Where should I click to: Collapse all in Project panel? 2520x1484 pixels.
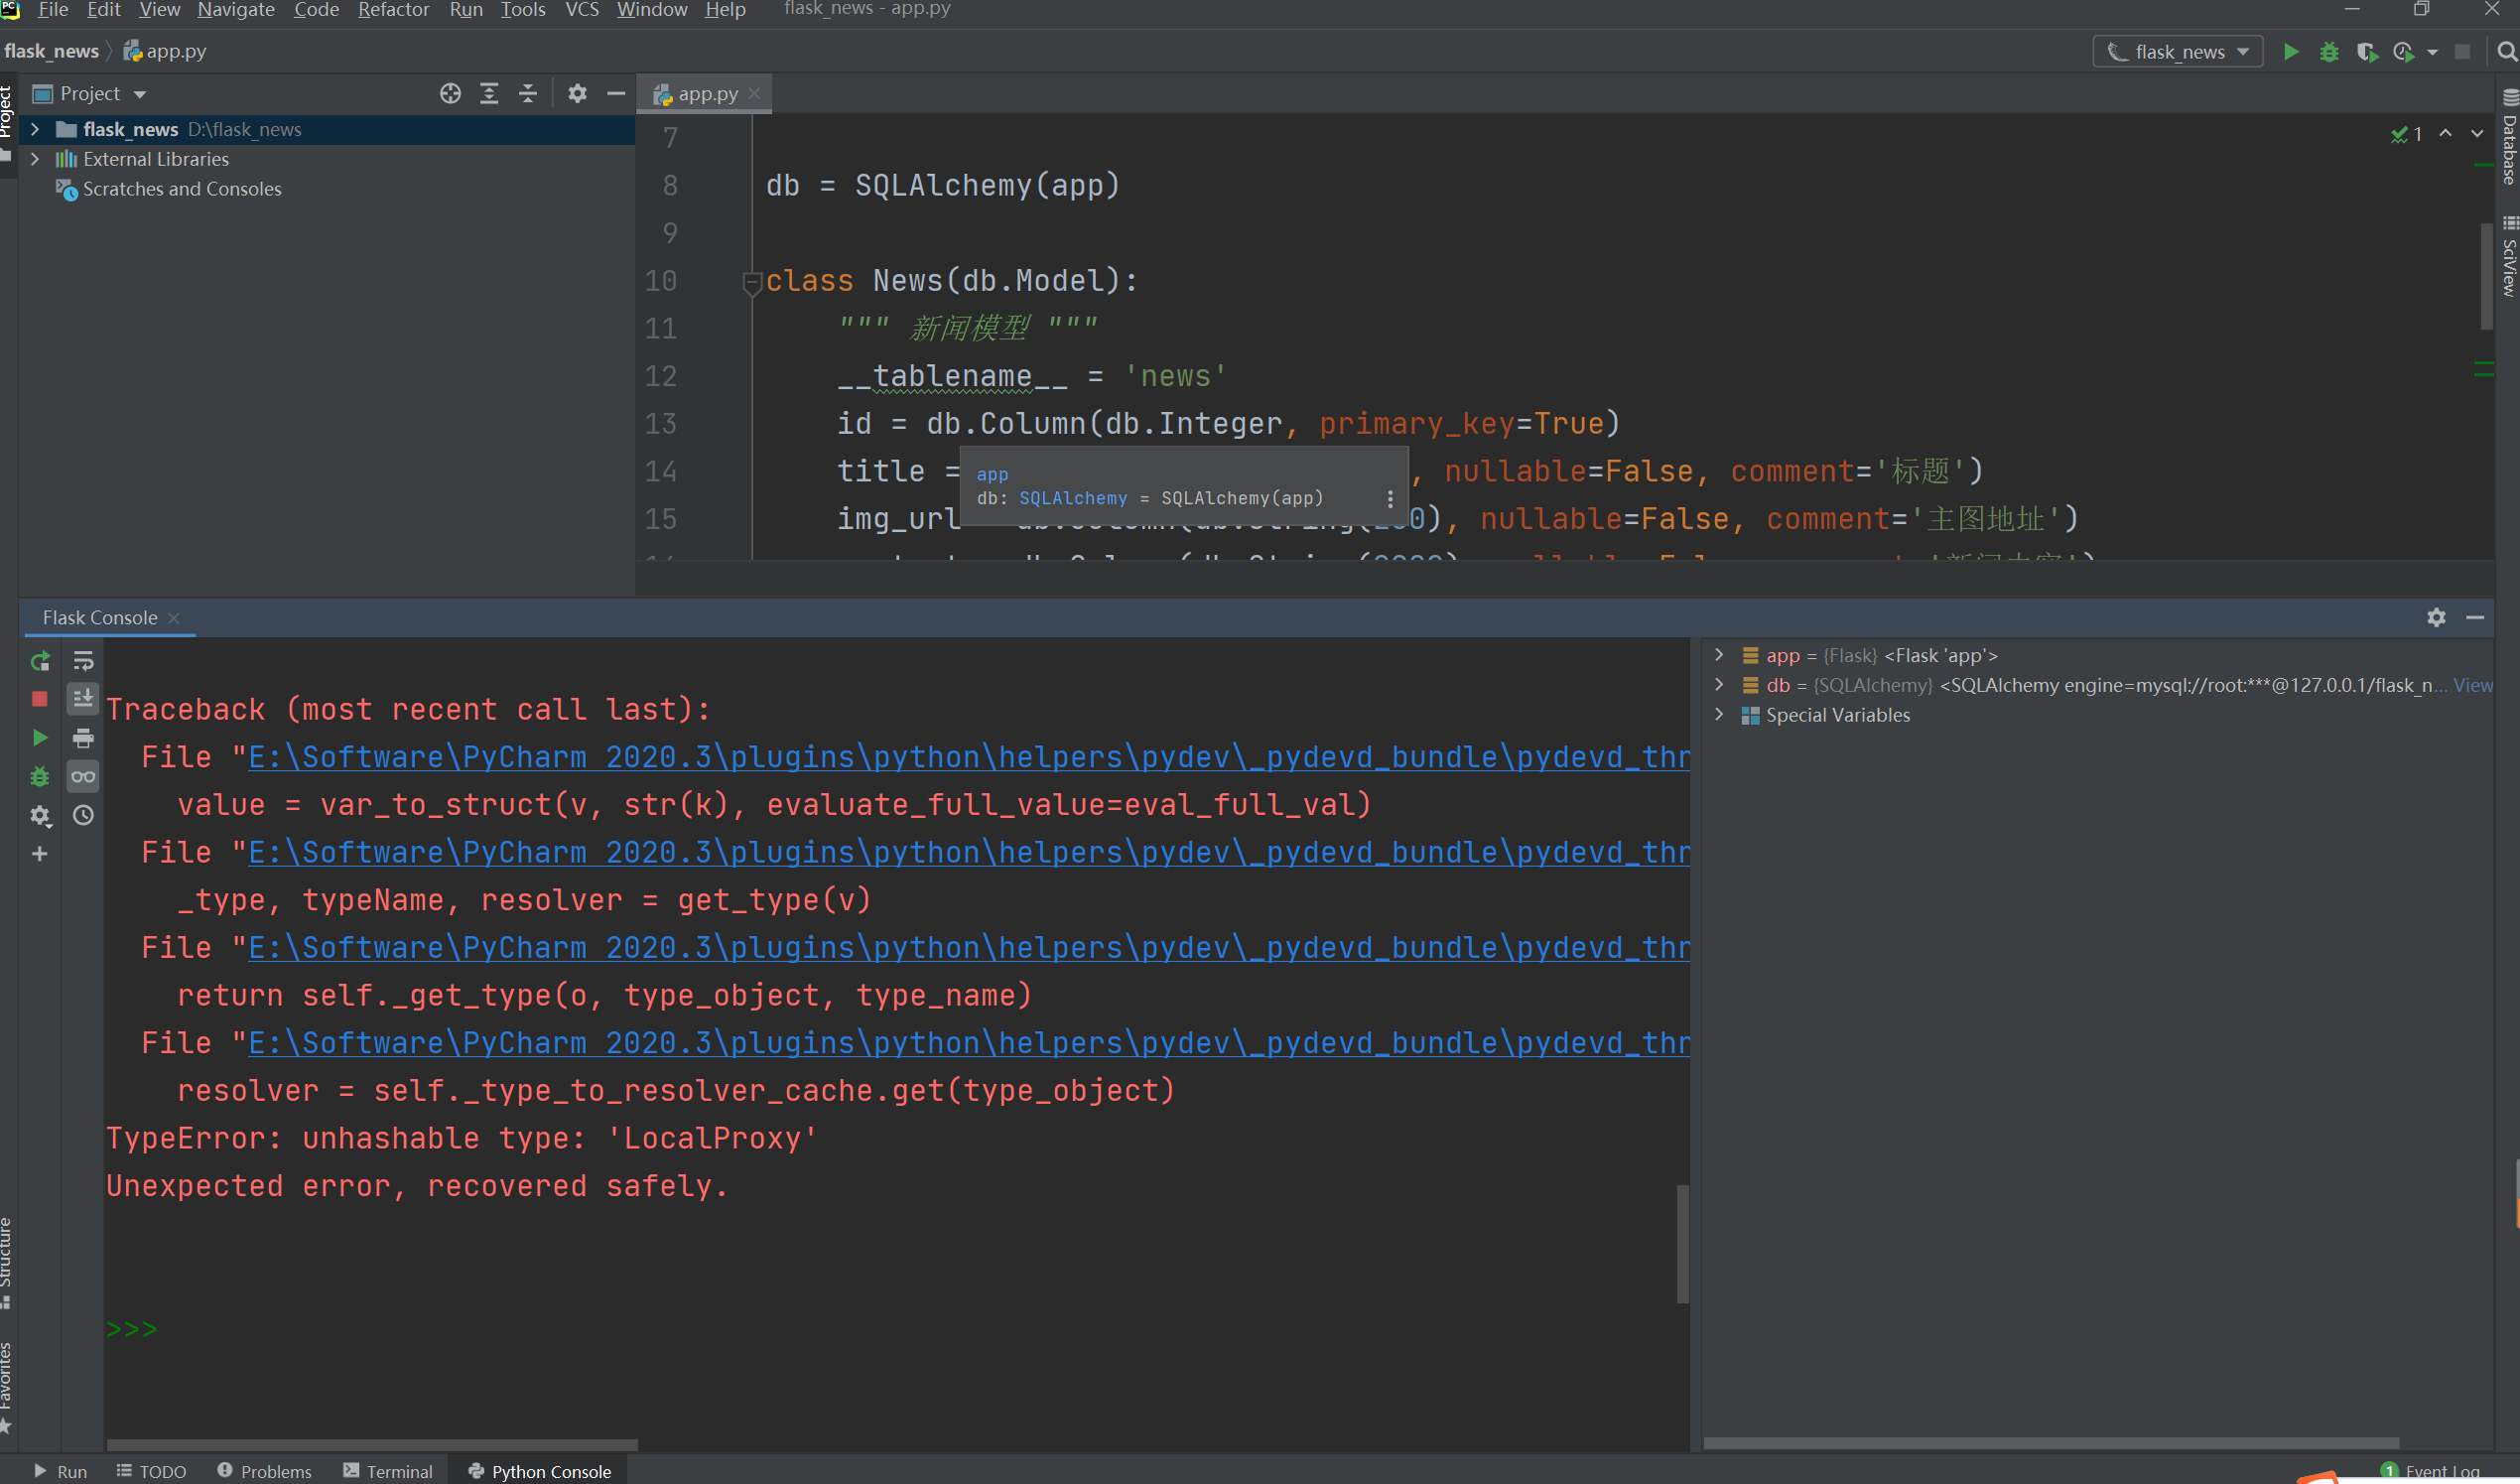[528, 93]
